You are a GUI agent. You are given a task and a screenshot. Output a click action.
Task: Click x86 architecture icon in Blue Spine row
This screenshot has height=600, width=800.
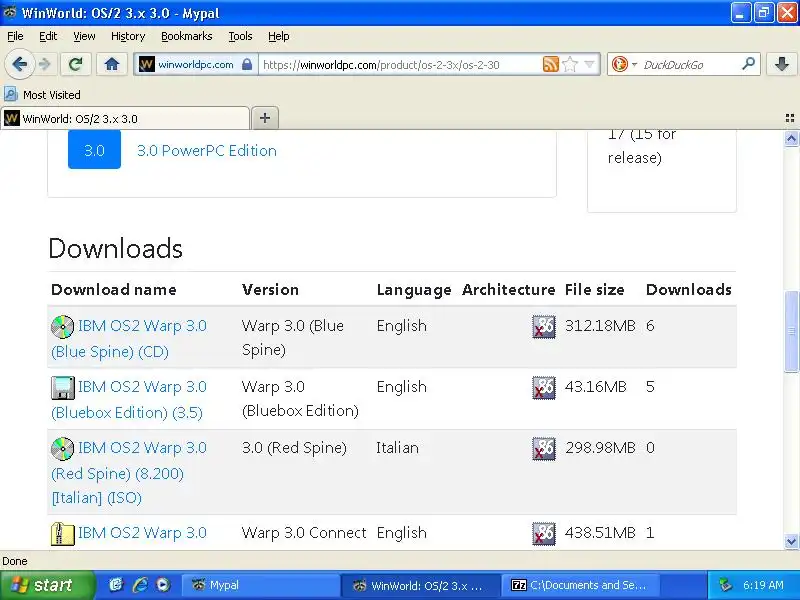tap(544, 327)
